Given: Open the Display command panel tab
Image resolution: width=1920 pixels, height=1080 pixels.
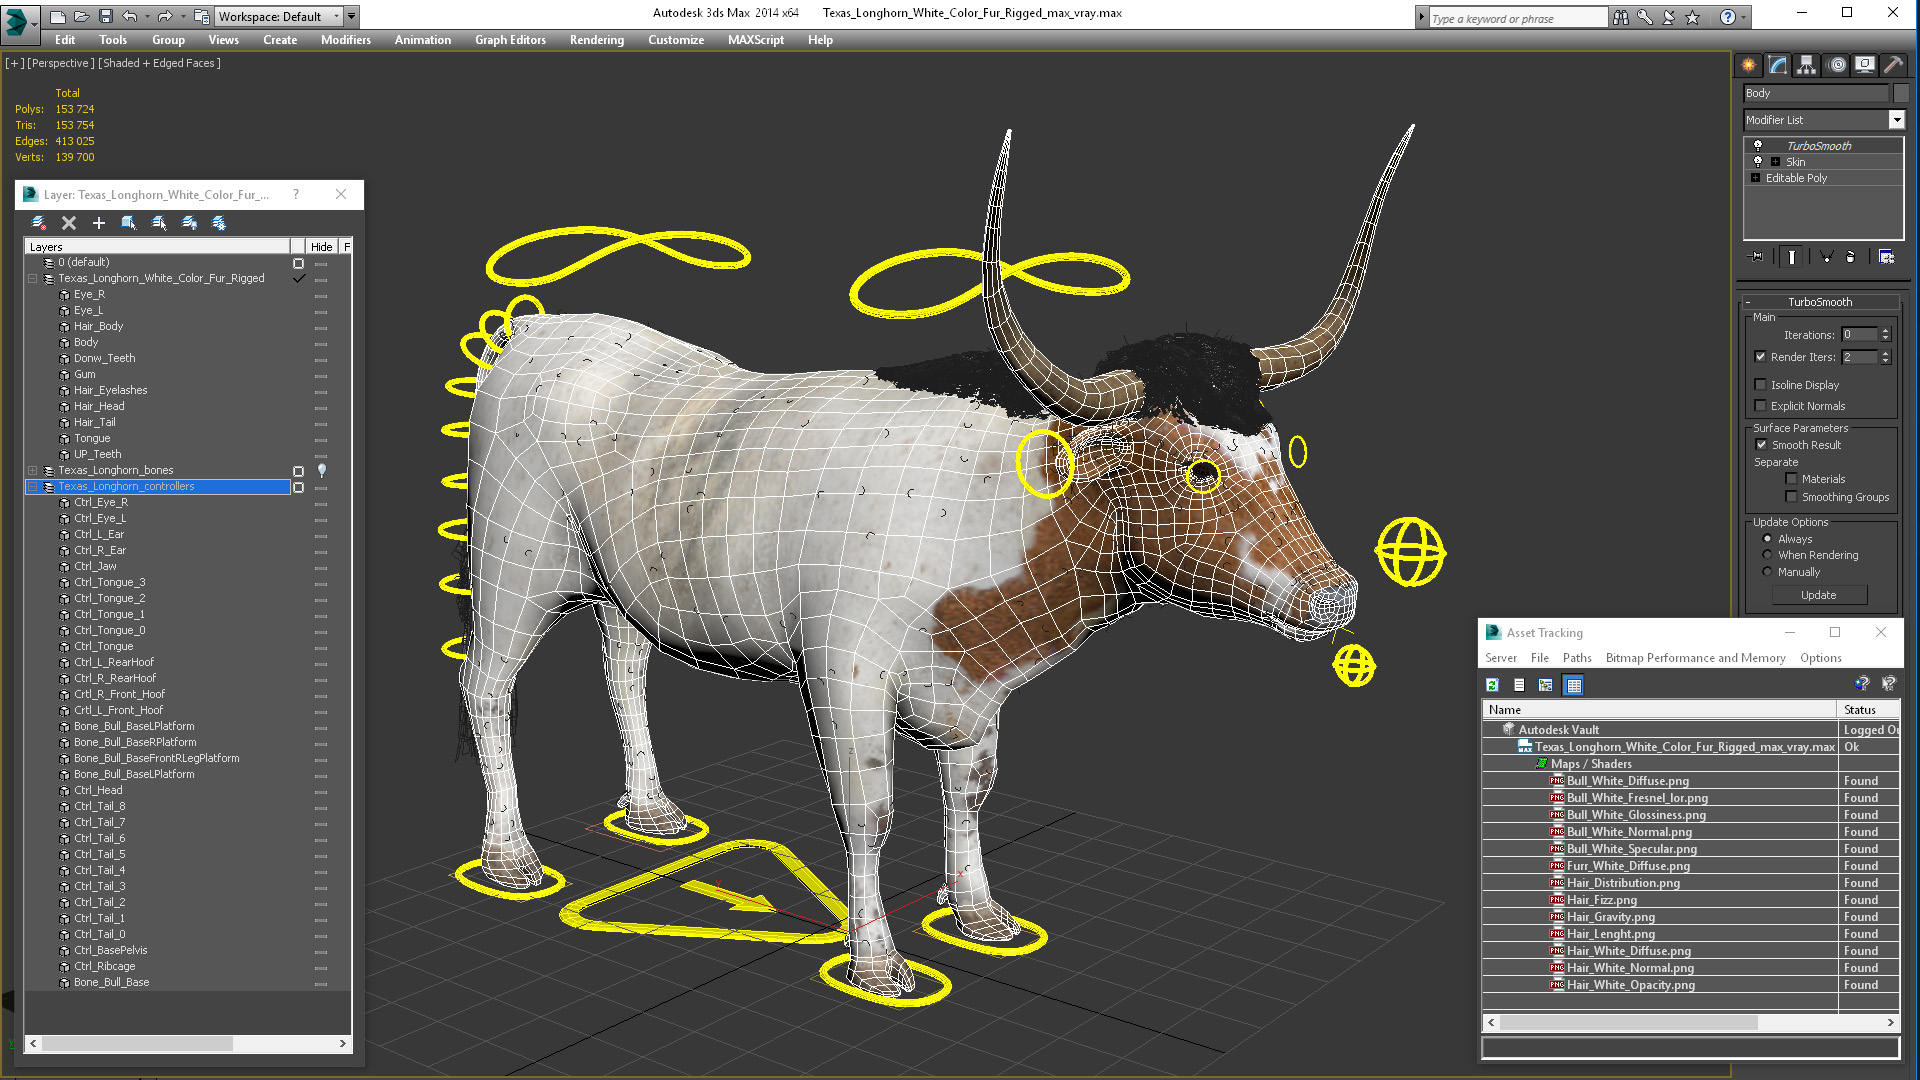Looking at the screenshot, I should (1865, 65).
